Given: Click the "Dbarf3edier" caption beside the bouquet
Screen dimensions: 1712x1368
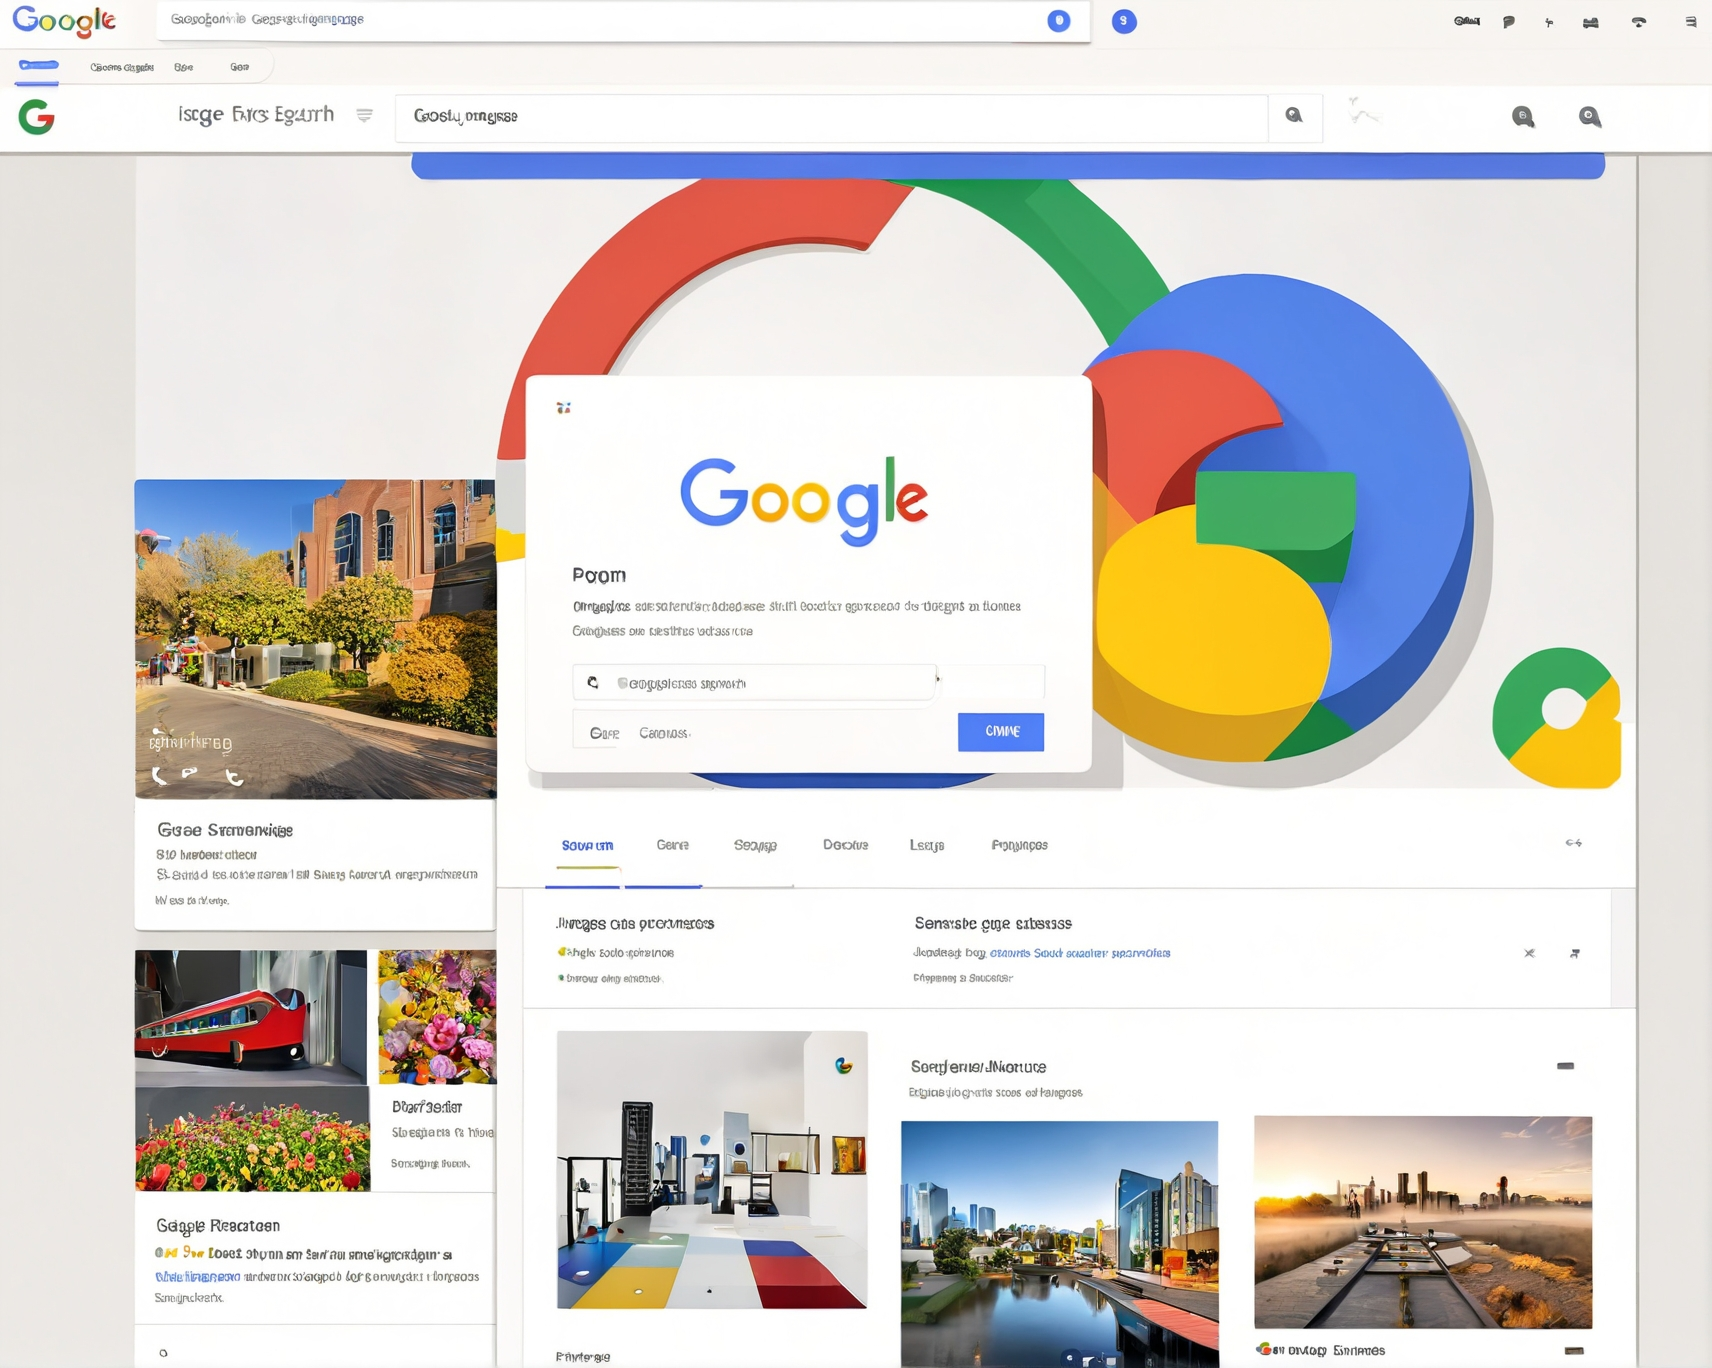Looking at the screenshot, I should coord(427,1107).
